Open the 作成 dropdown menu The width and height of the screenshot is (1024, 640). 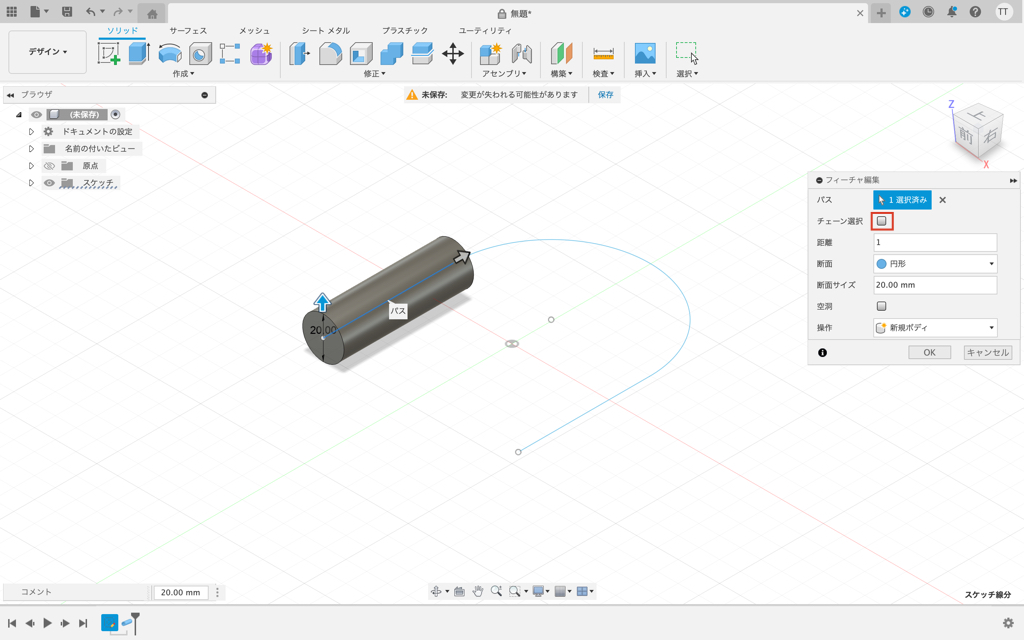click(x=183, y=74)
